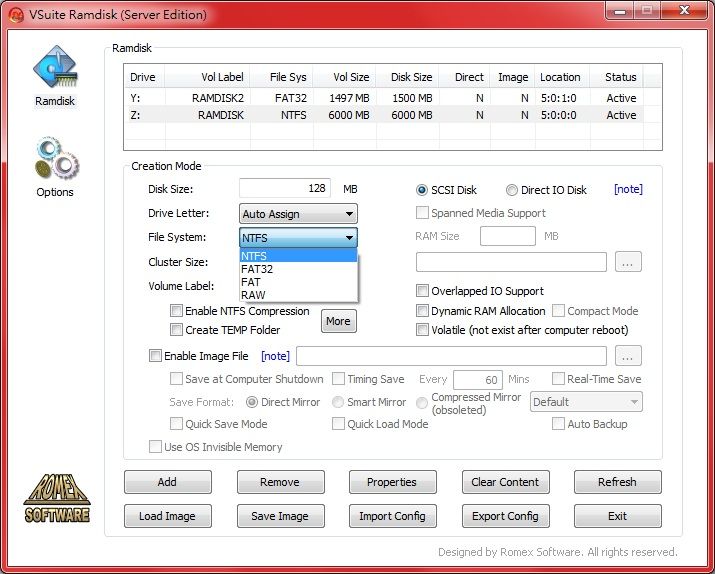Toggle Enable NTFS Compression checkbox
This screenshot has width=715, height=574.
pos(176,311)
